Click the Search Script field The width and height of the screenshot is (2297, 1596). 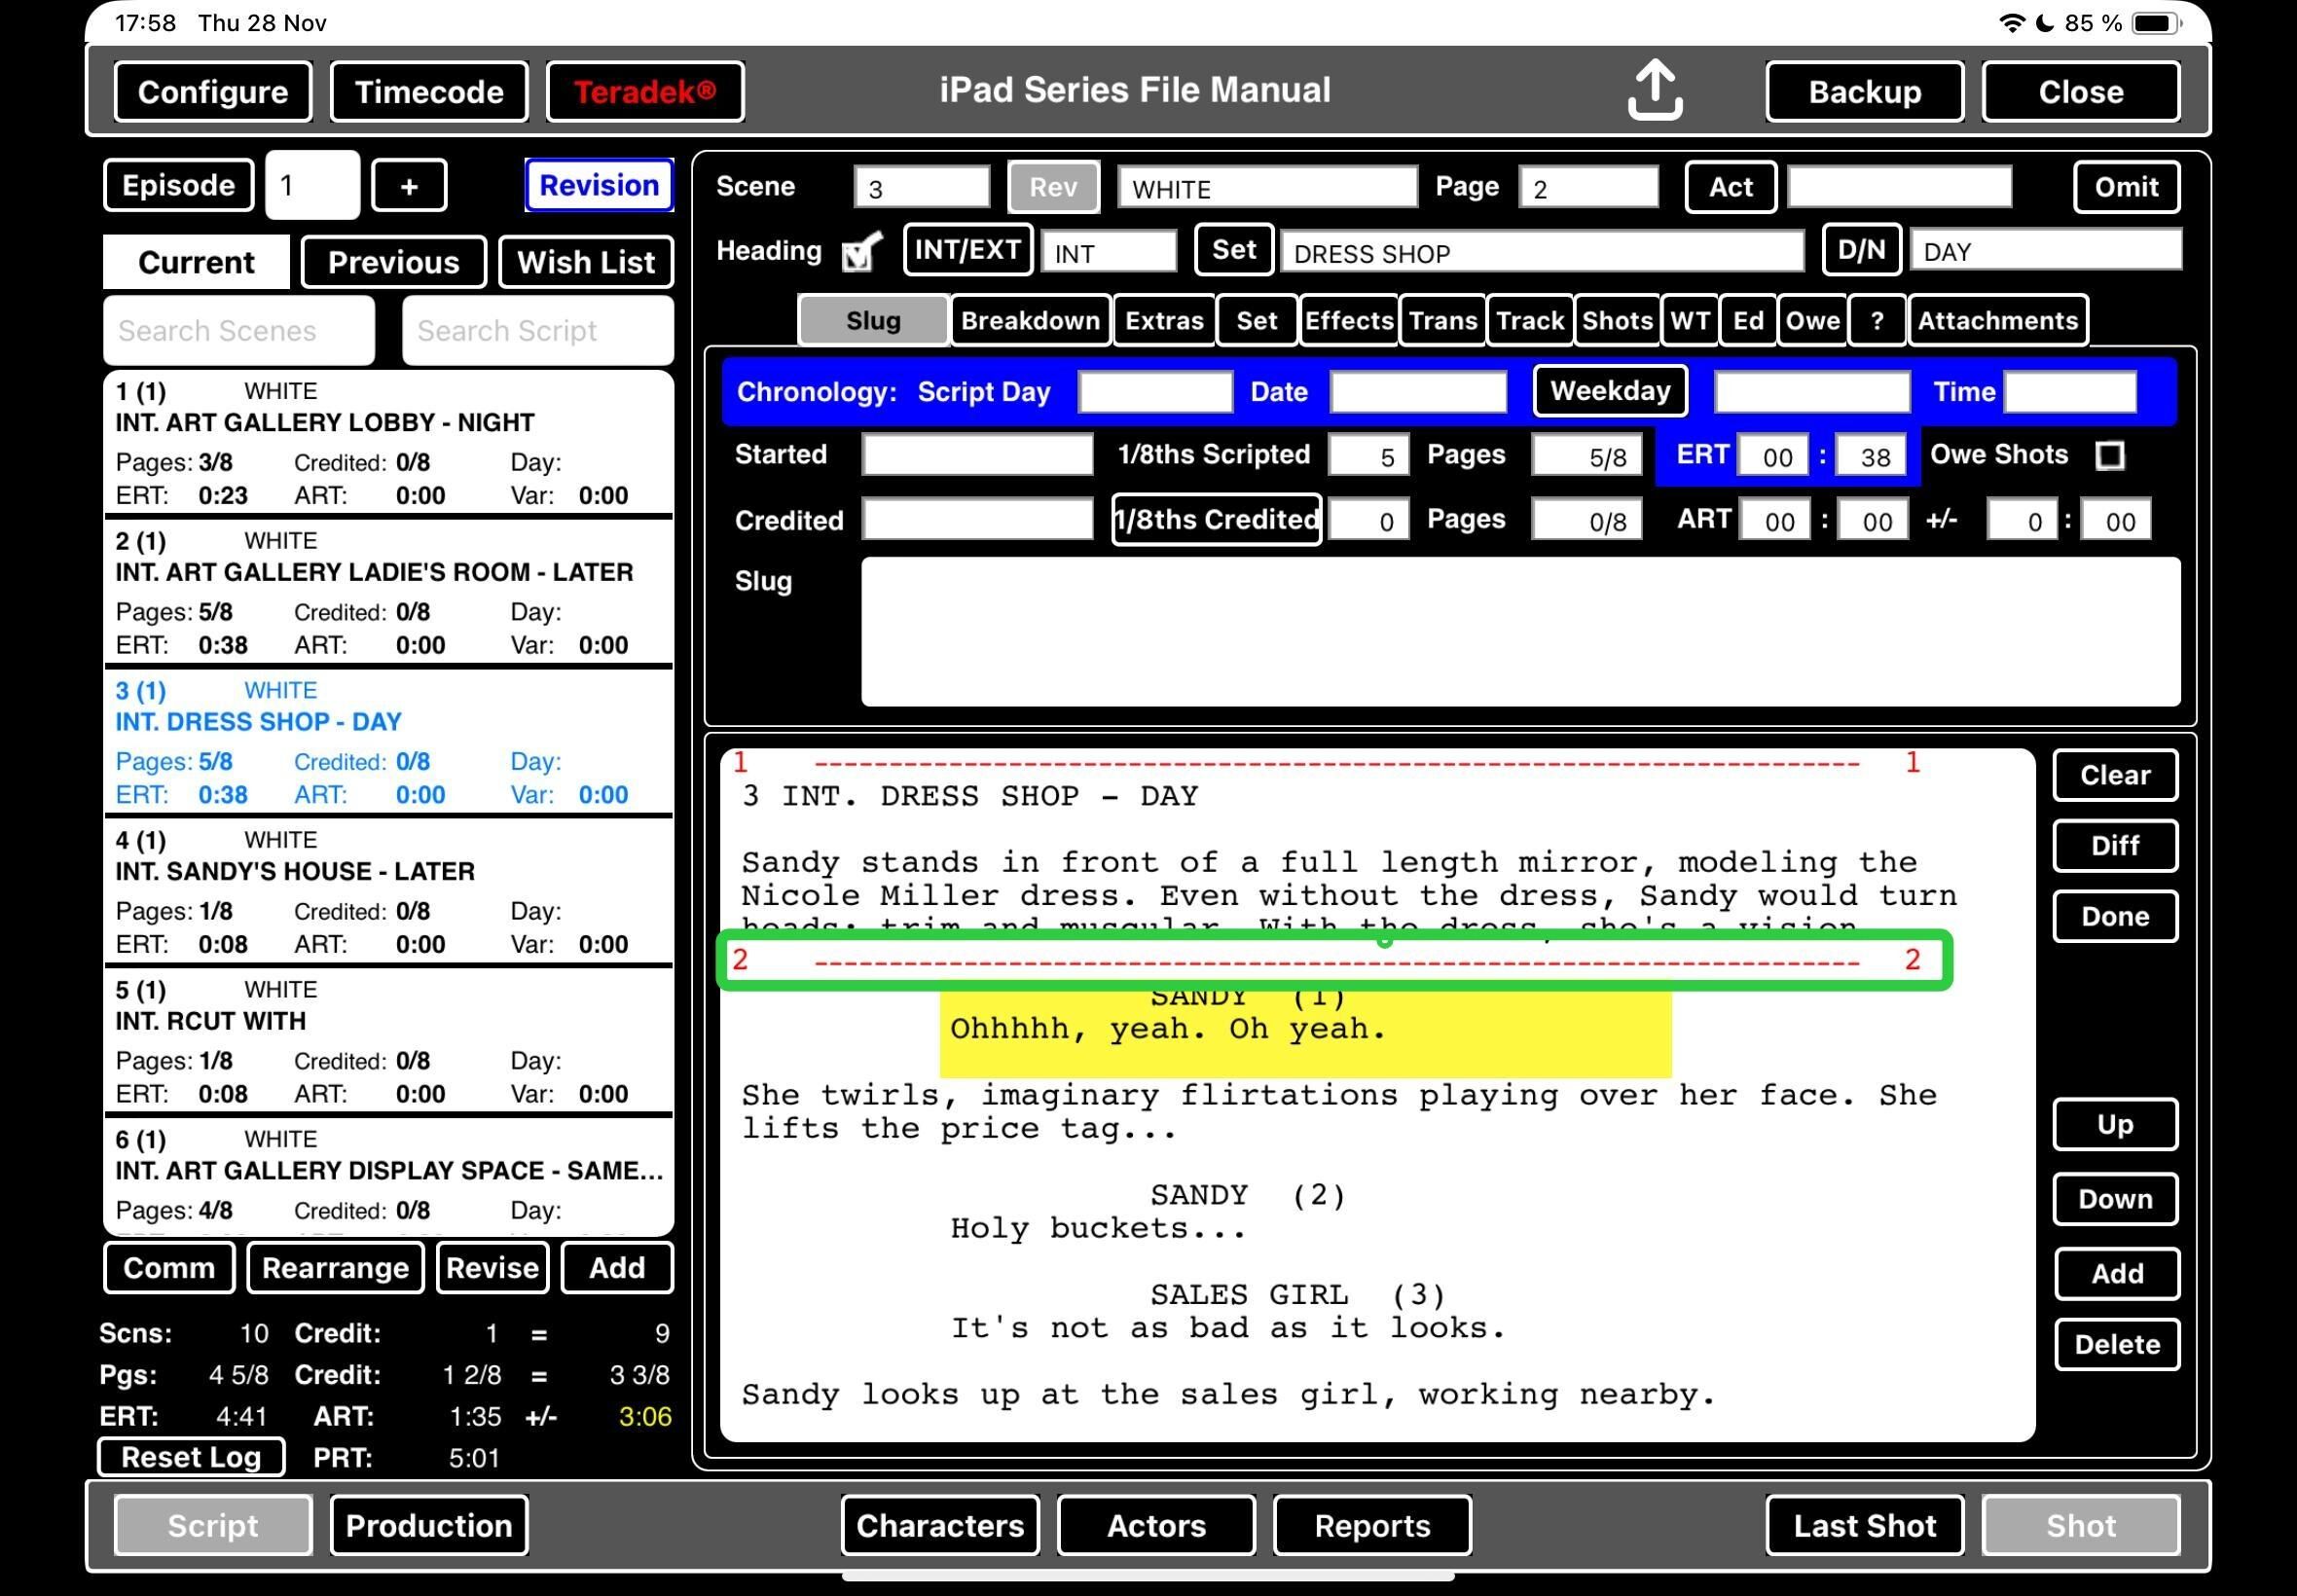(x=537, y=331)
